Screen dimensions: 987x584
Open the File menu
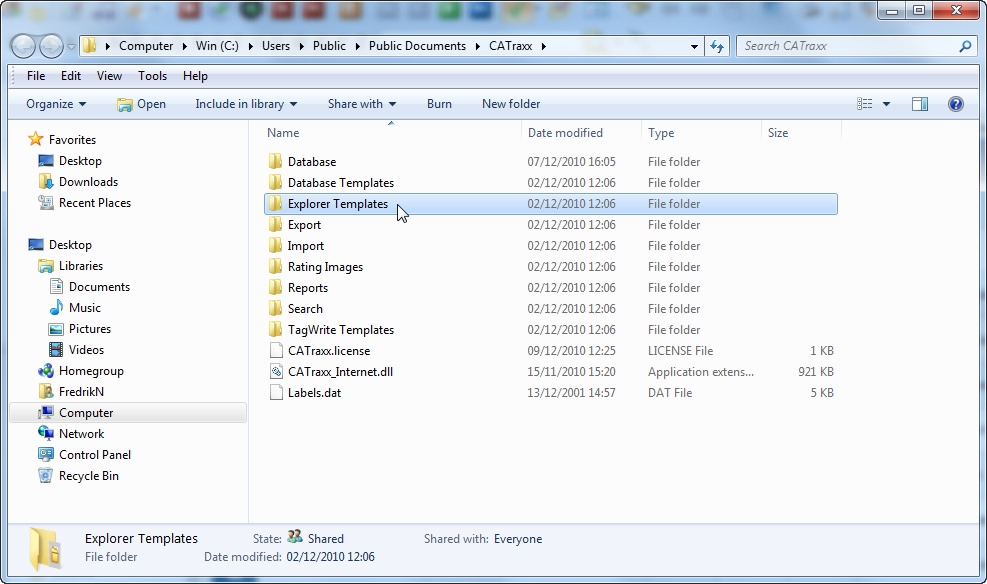point(36,76)
